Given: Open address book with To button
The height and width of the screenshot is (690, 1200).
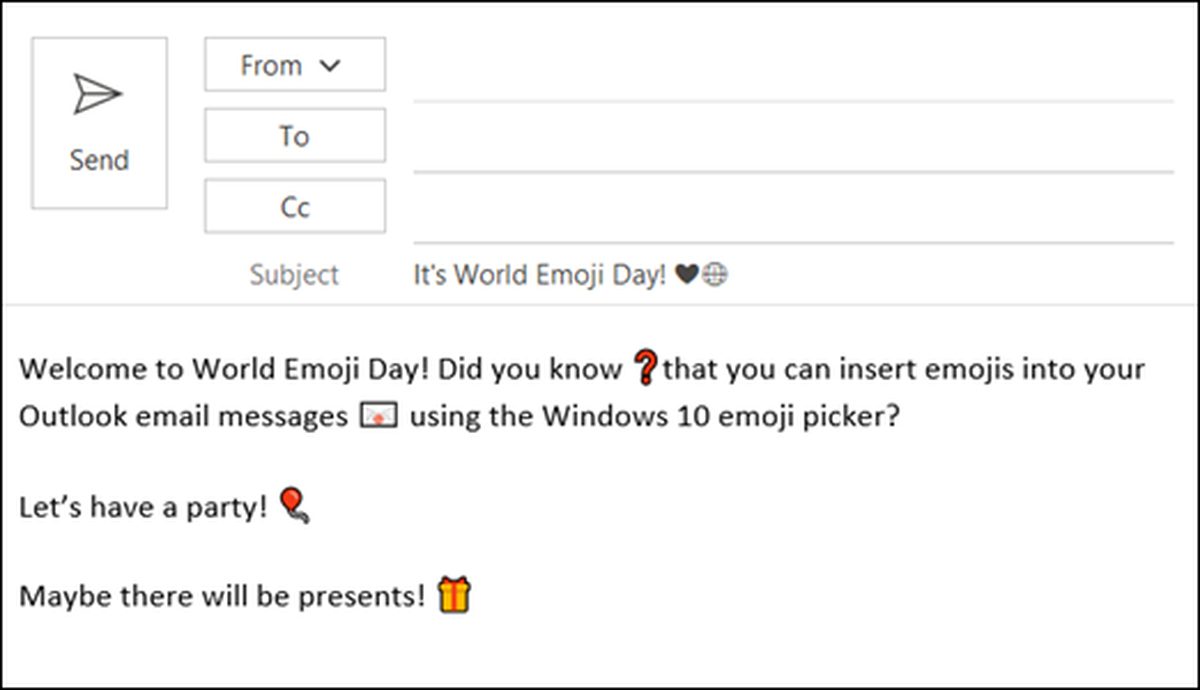Looking at the screenshot, I should click(x=295, y=136).
